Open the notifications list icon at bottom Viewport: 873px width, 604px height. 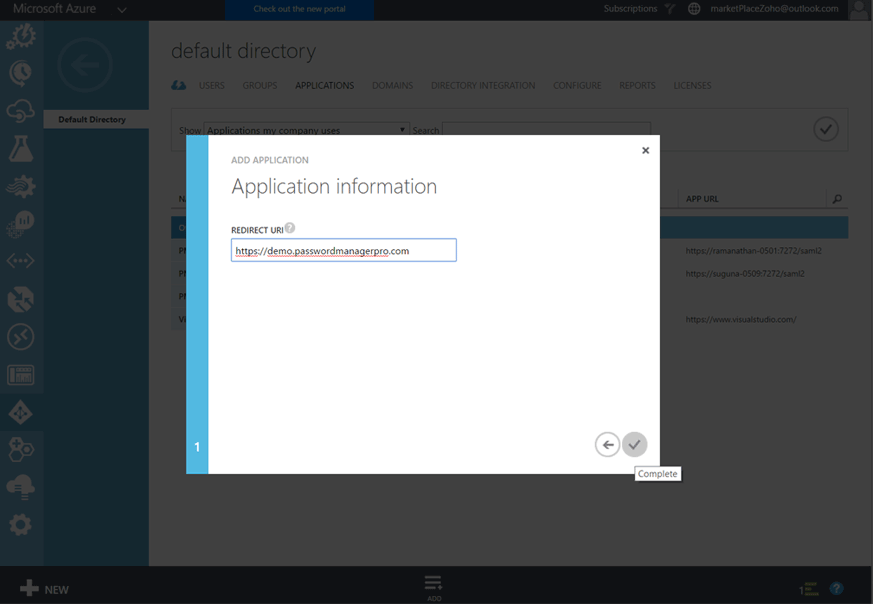pyautogui.click(x=808, y=588)
